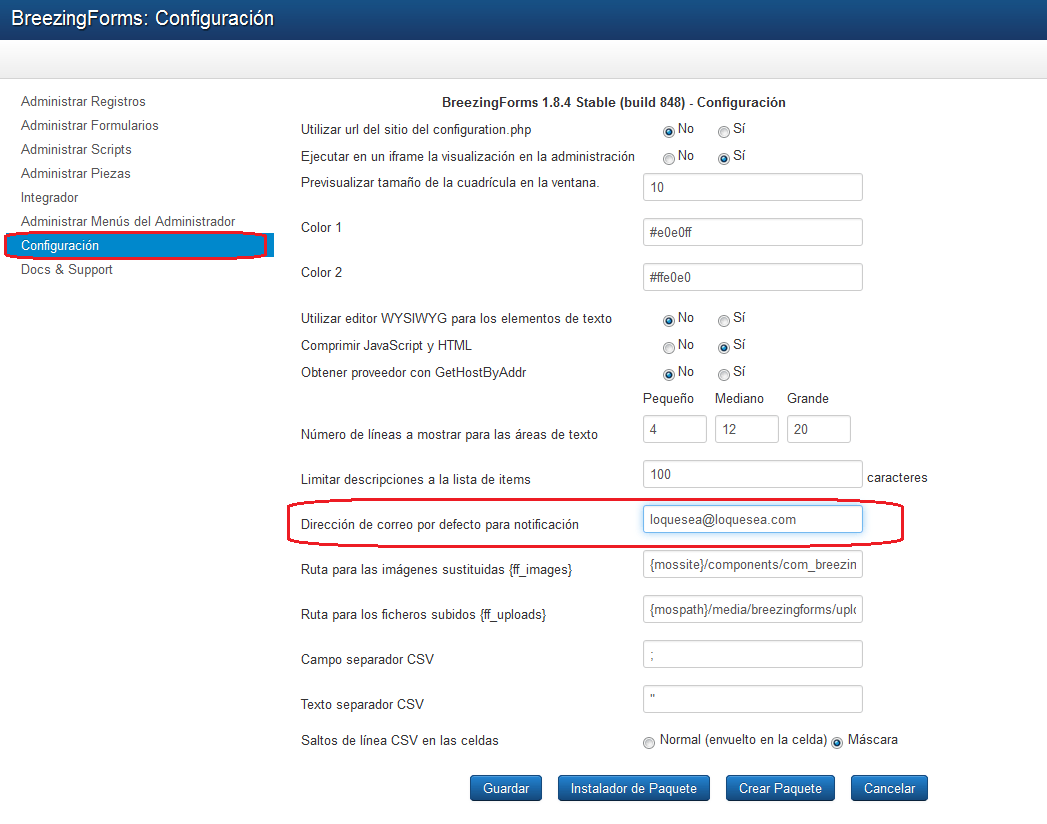Choose Sí for GetHostByAddr provider
The width and height of the screenshot is (1047, 824).
point(723,375)
